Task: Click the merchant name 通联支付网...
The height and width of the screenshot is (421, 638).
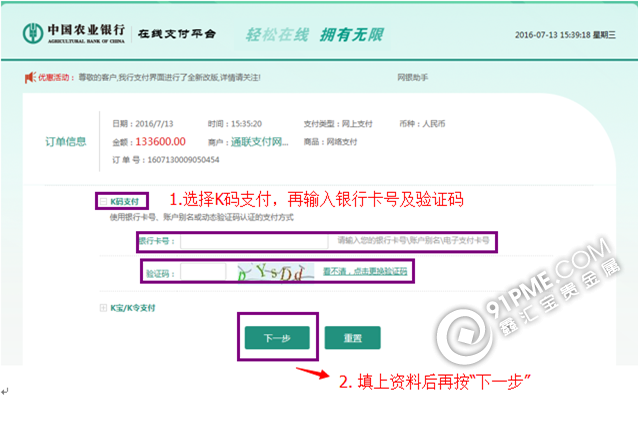Action: (260, 142)
